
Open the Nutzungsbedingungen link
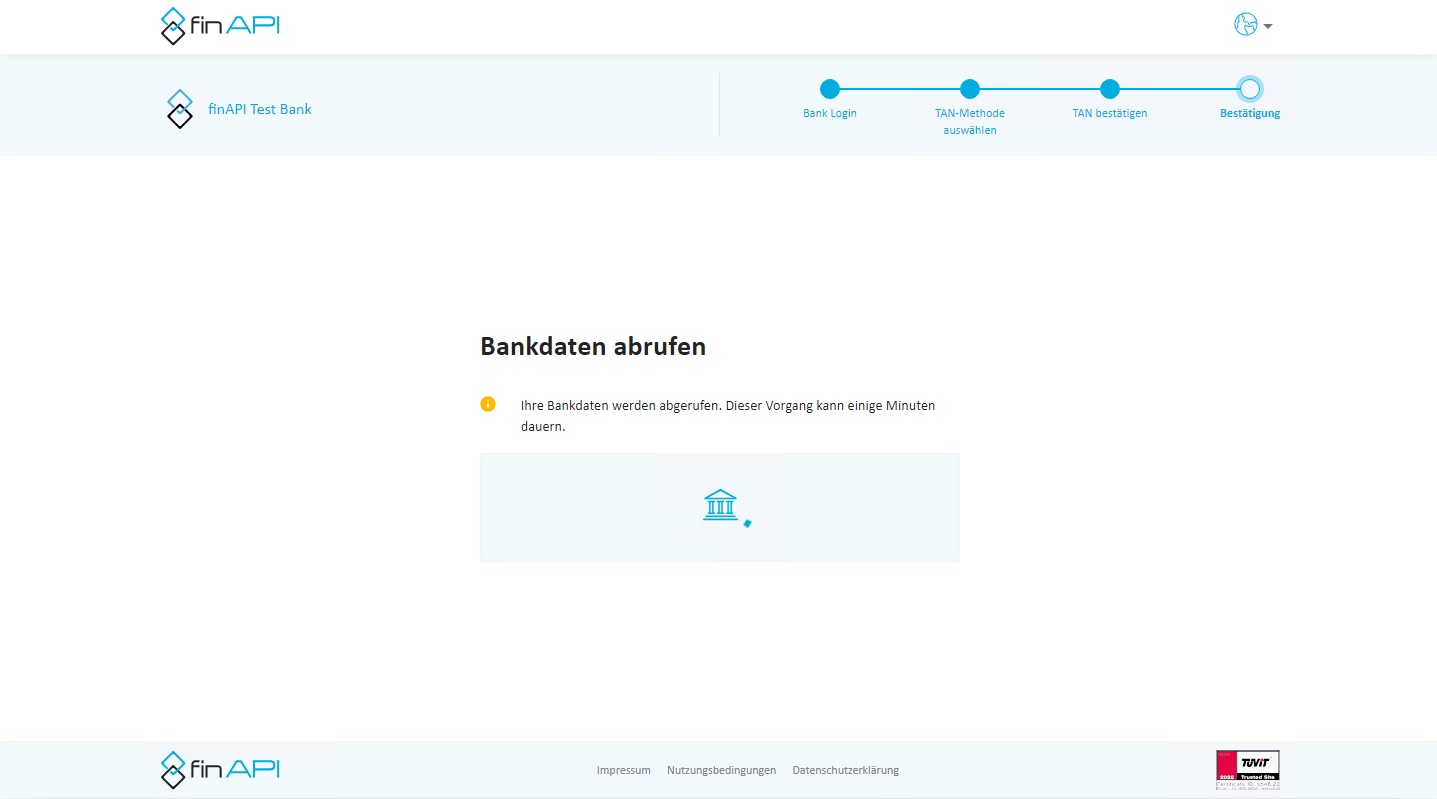point(721,770)
